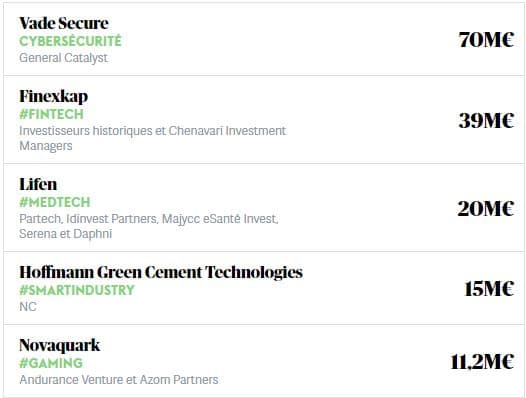526x398 pixels.
Task: Click the 39M€ funding amount
Action: pyautogui.click(x=486, y=120)
